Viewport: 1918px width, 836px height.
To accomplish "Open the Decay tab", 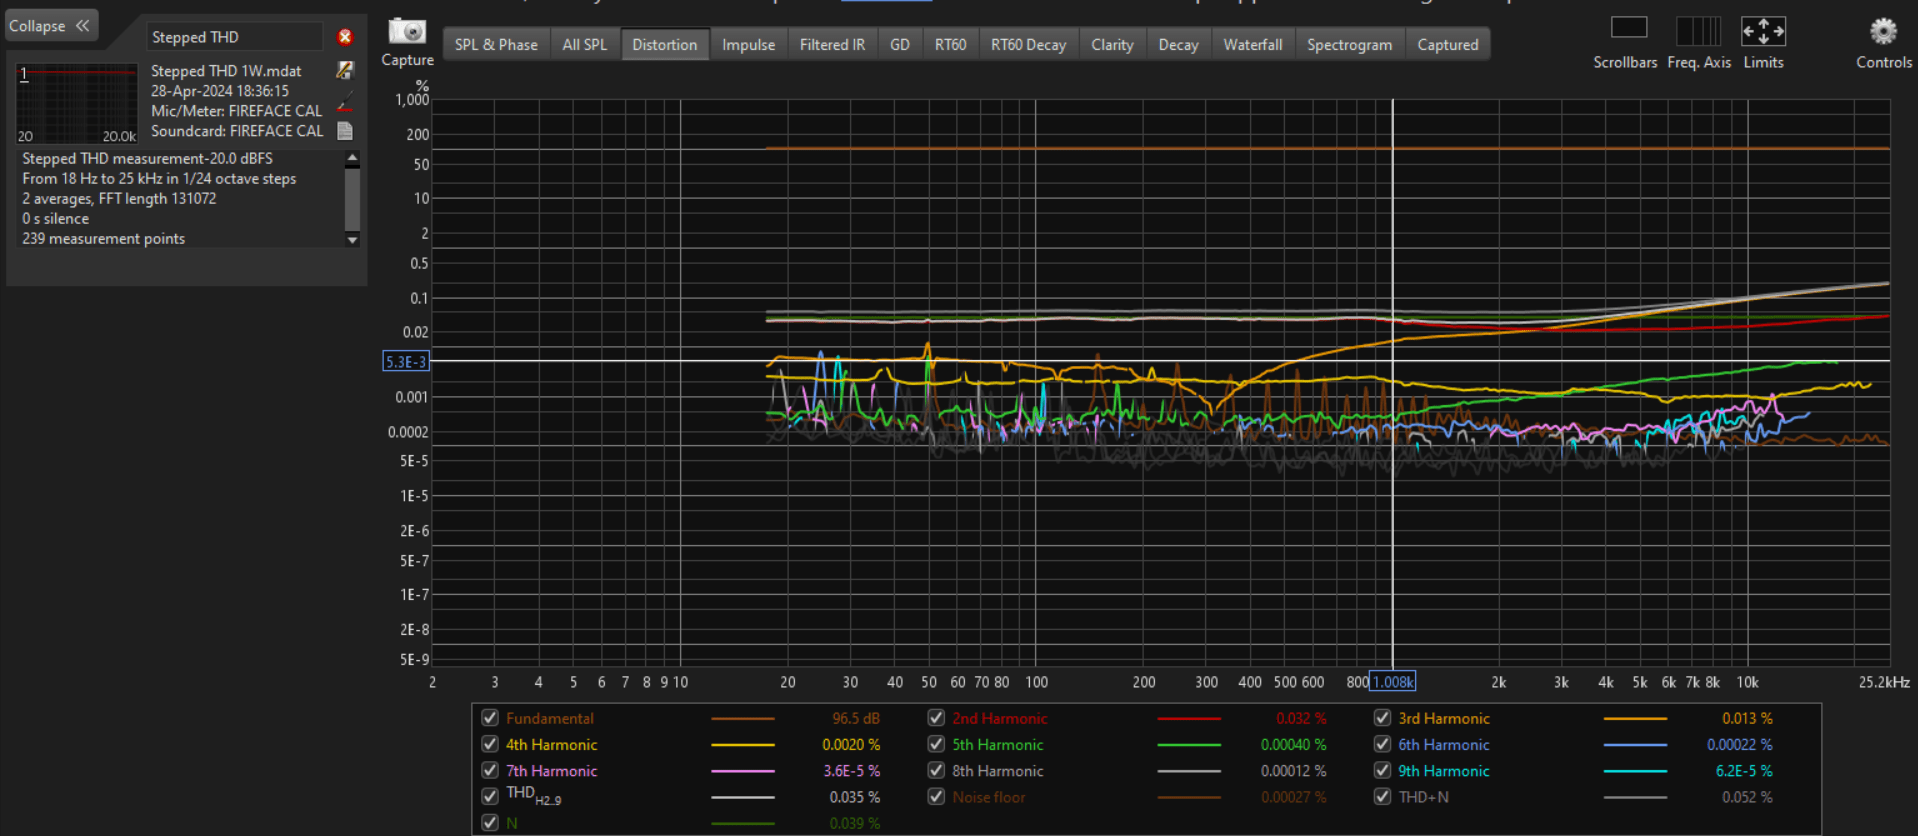I will click(1178, 45).
